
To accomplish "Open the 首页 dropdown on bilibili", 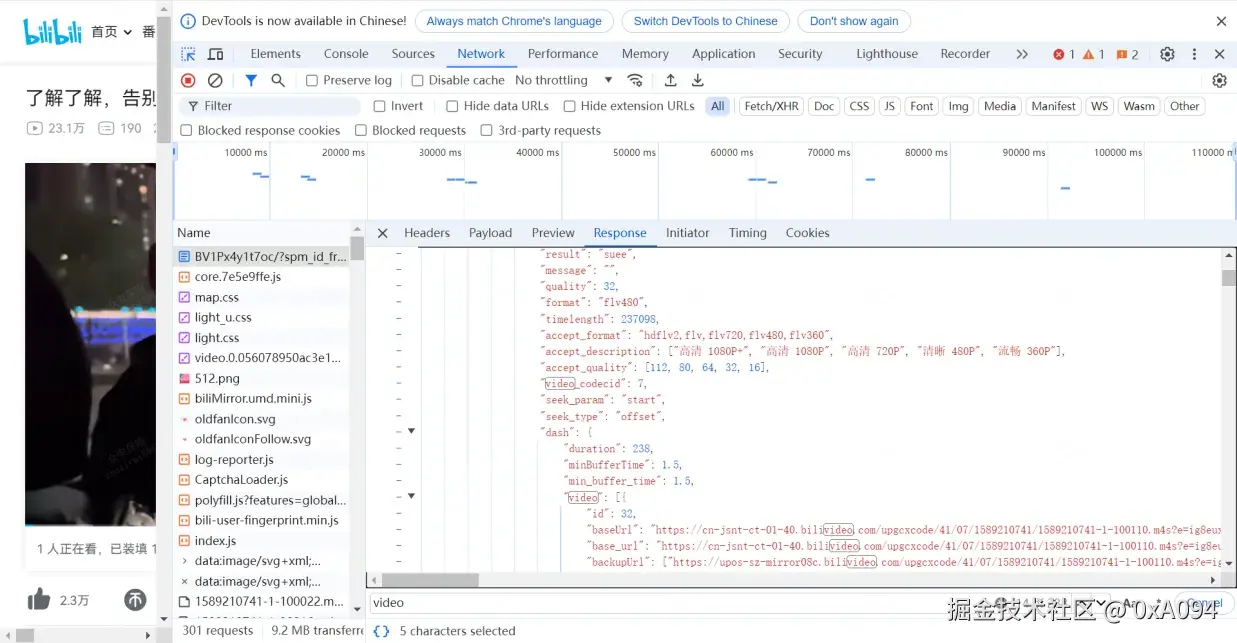I will pos(111,32).
